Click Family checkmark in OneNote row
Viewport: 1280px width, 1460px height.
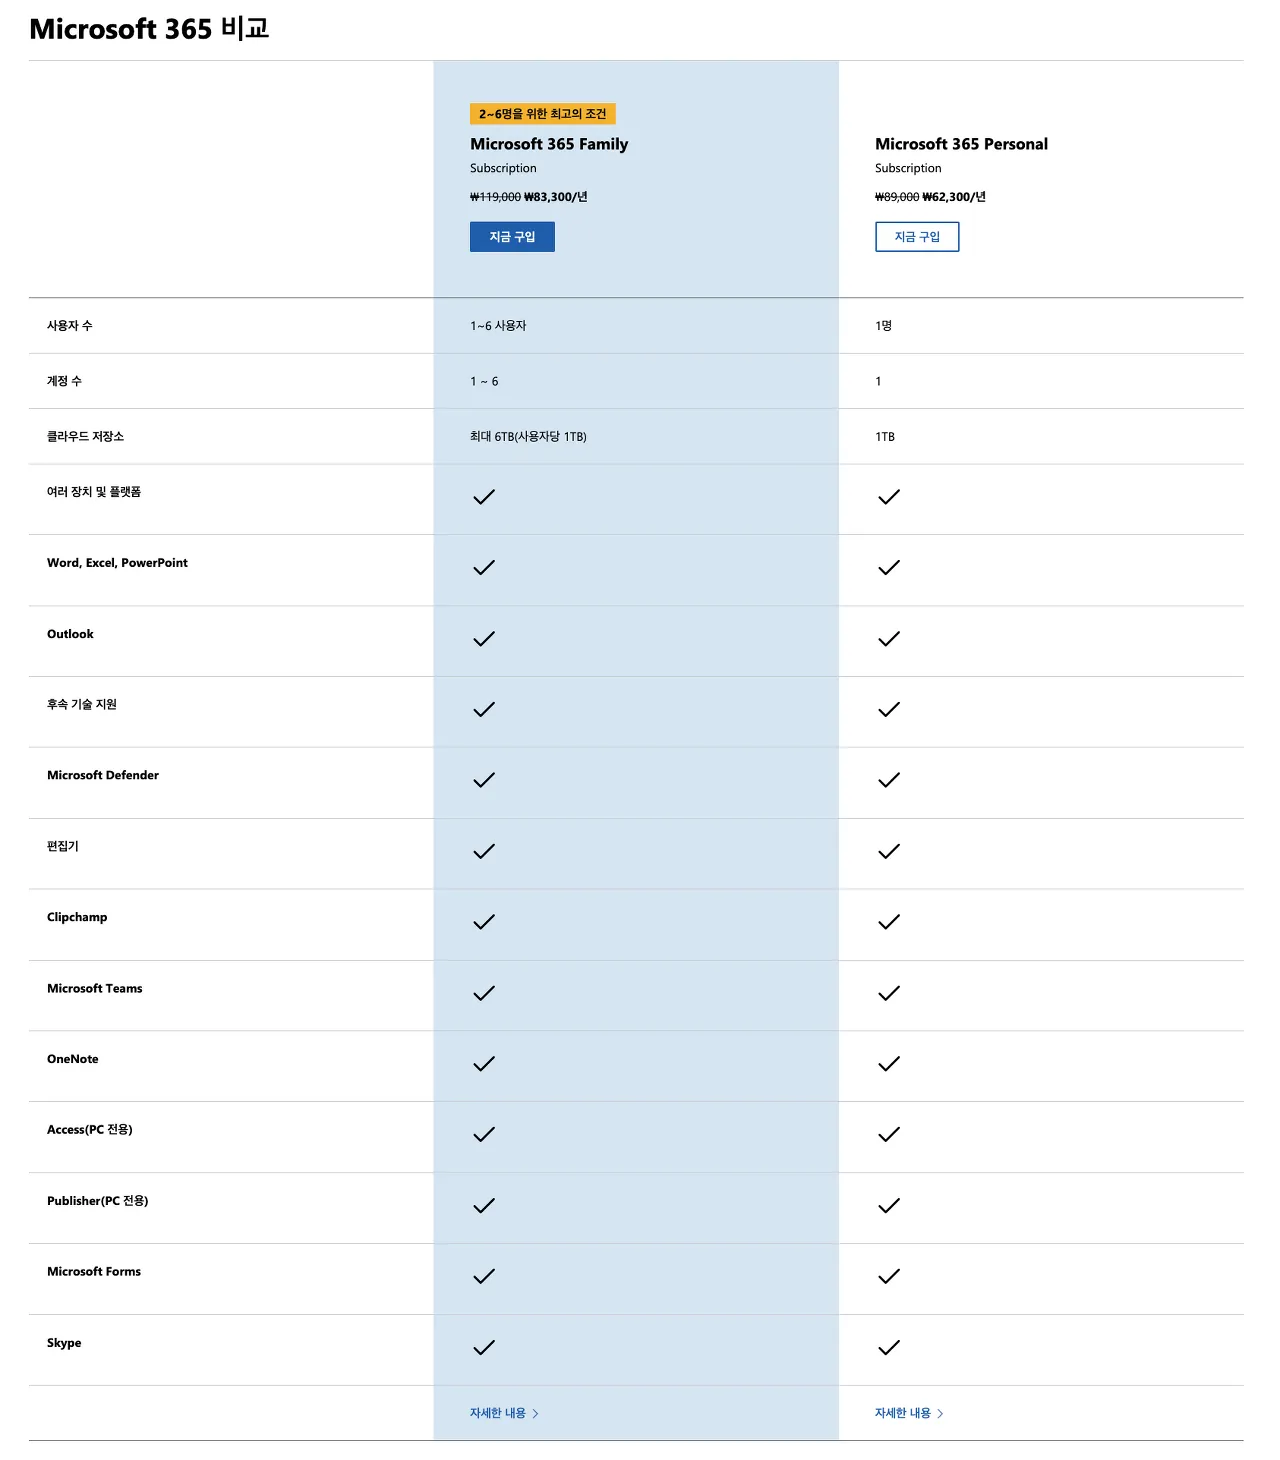click(484, 1064)
